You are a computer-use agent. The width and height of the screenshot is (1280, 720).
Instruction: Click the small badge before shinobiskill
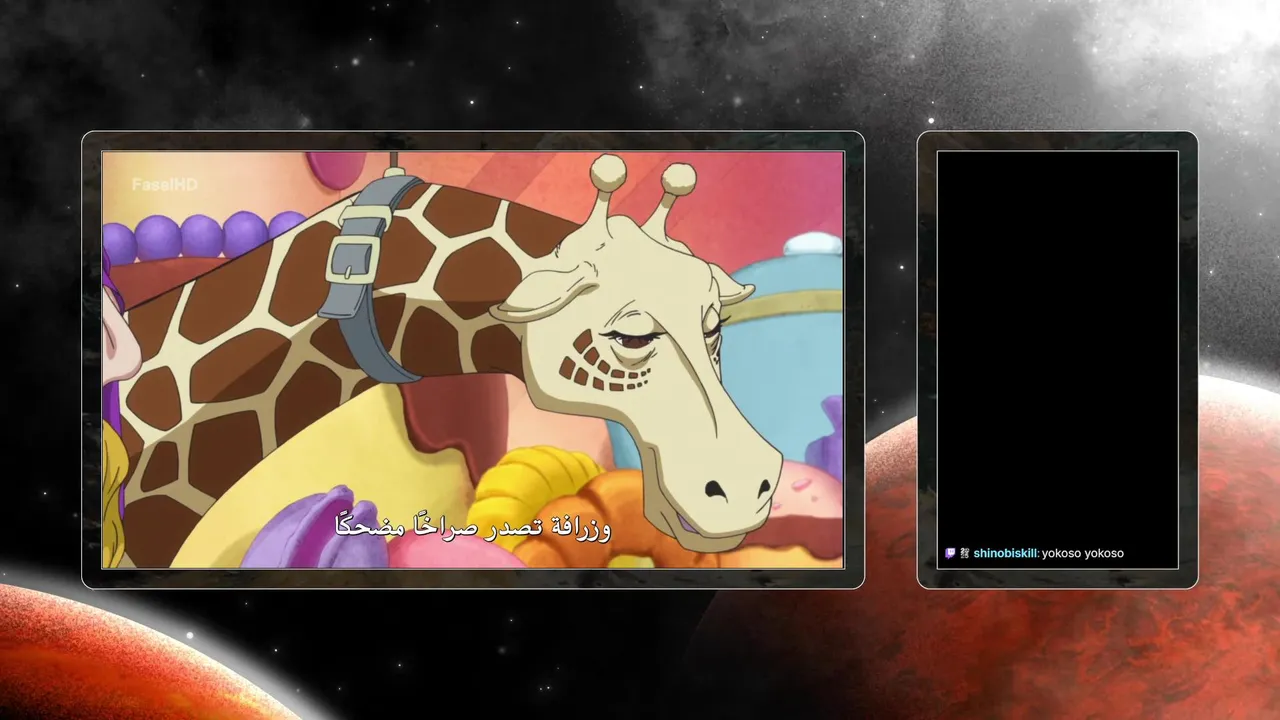pyautogui.click(x=965, y=553)
